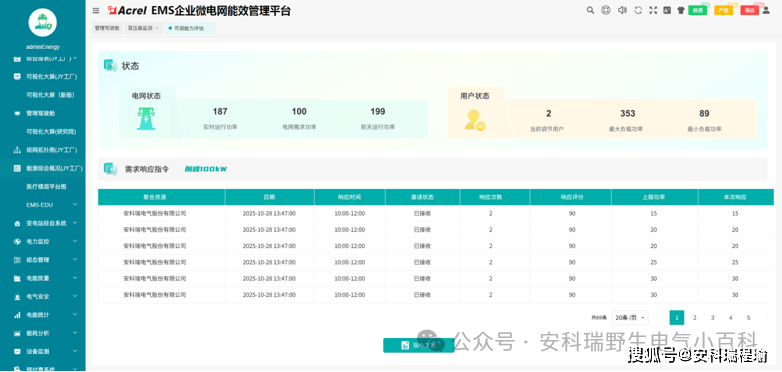Screen dimensions: 782x372
Task: Open the 20条/页 page size dropdown
Action: click(630, 318)
